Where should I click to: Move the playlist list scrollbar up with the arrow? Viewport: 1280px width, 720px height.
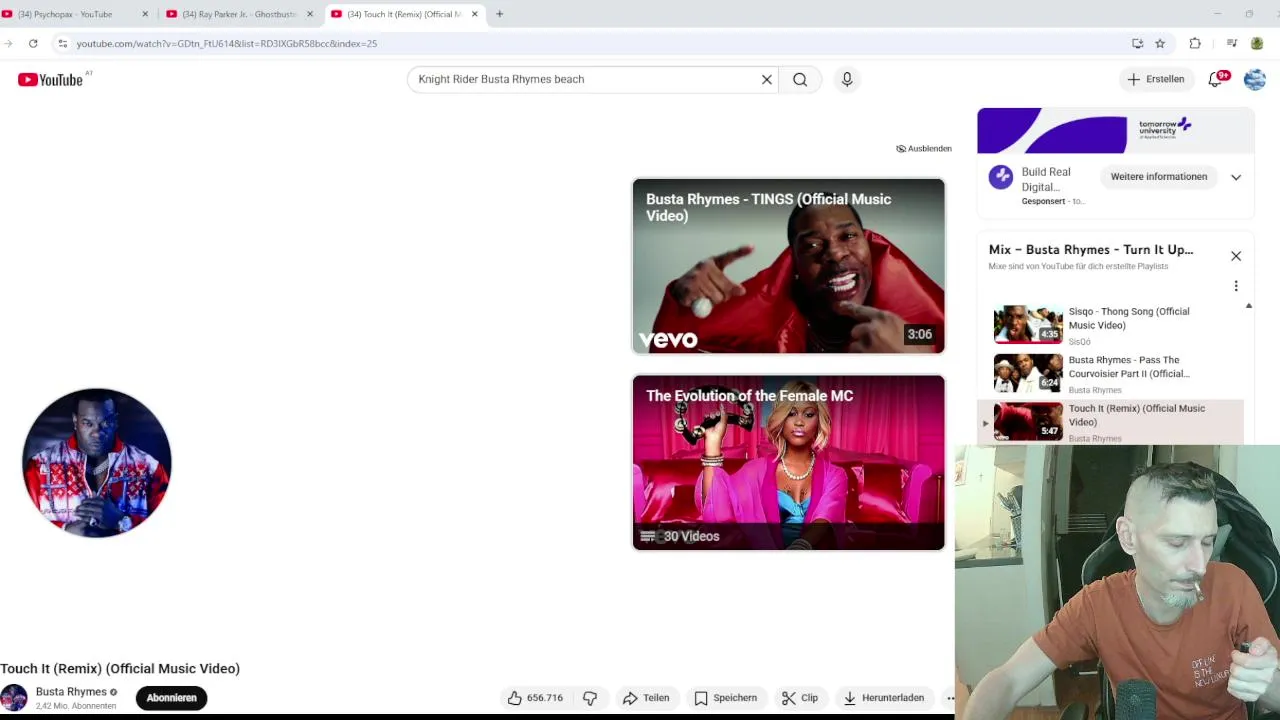(x=1249, y=306)
